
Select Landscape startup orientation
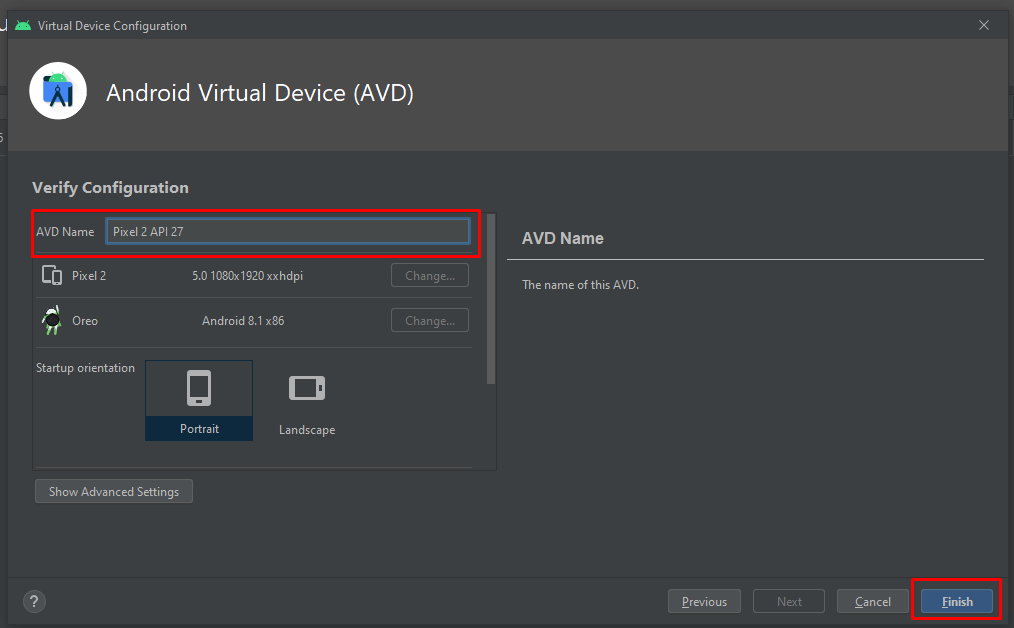coord(307,404)
